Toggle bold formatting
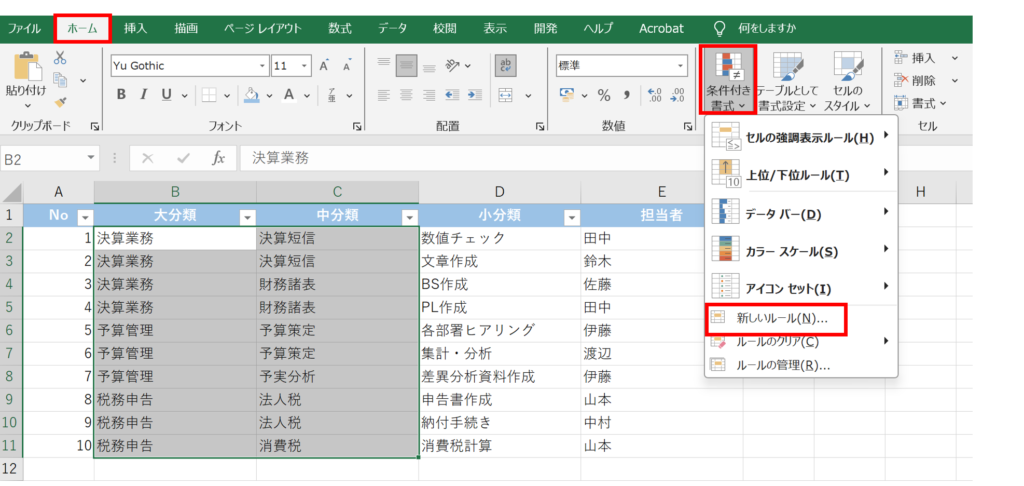Screen dimensions: 1024x486 pyautogui.click(x=120, y=96)
